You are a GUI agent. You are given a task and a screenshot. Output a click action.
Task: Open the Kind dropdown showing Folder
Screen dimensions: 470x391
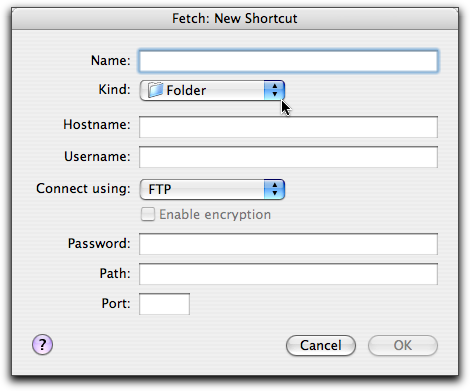pyautogui.click(x=212, y=90)
